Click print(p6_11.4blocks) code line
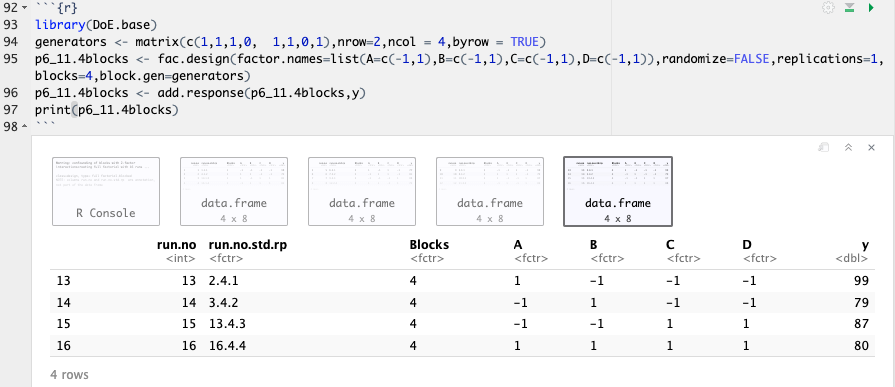Screen dimensions: 895x387 coord(107,110)
